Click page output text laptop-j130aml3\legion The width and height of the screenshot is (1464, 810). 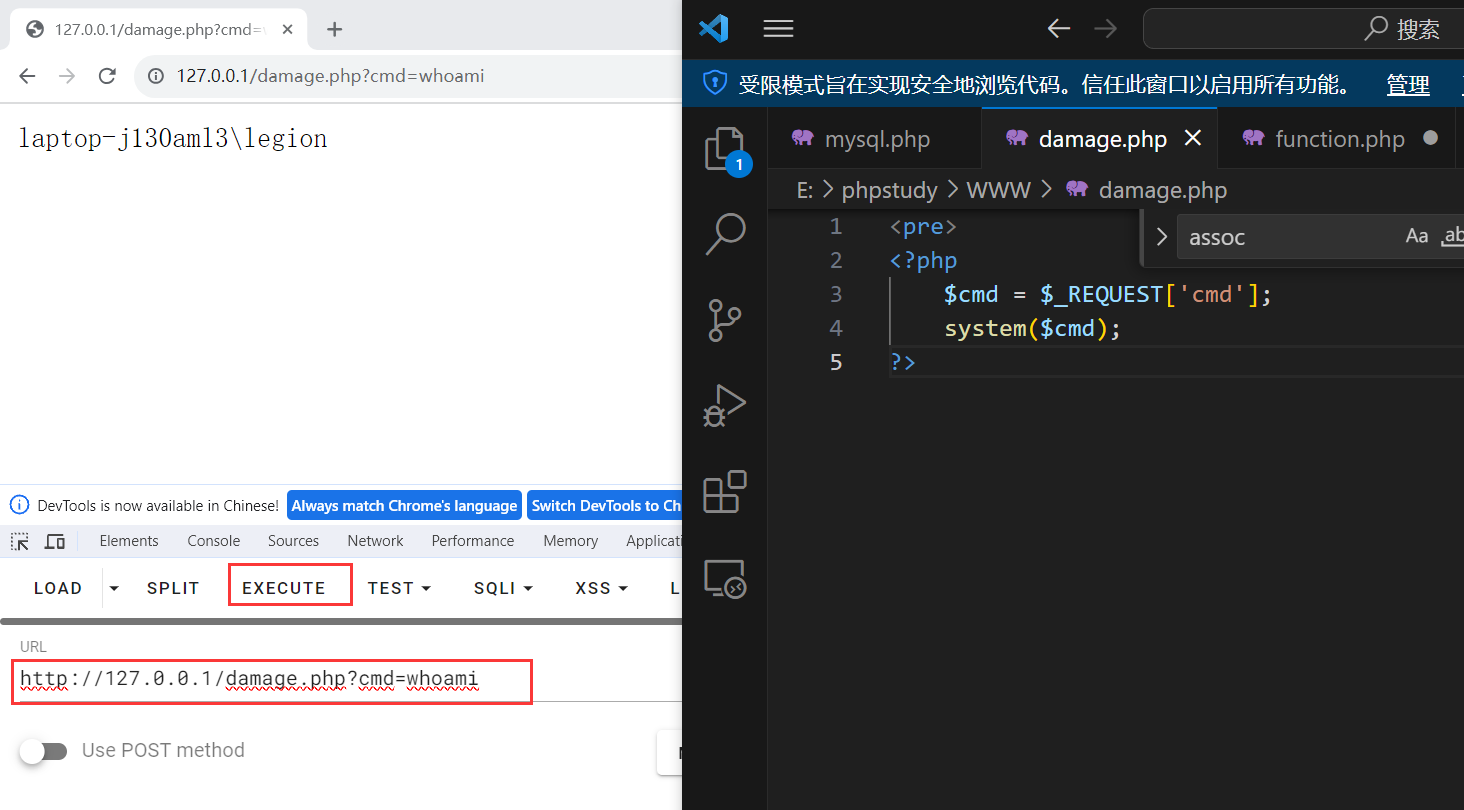[x=173, y=138]
